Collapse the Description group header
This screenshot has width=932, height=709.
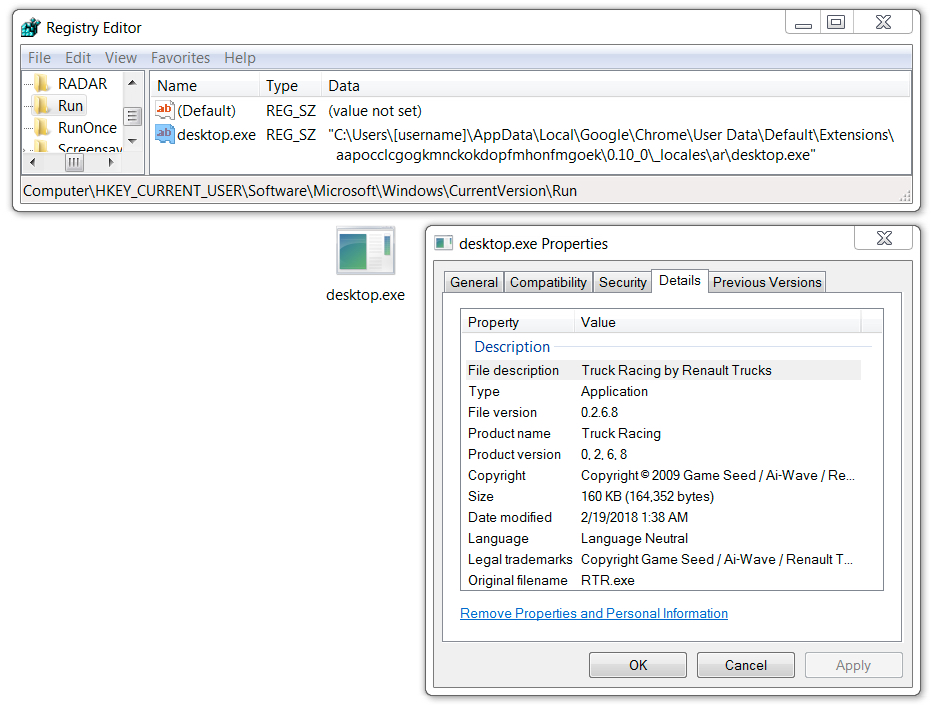(x=512, y=346)
